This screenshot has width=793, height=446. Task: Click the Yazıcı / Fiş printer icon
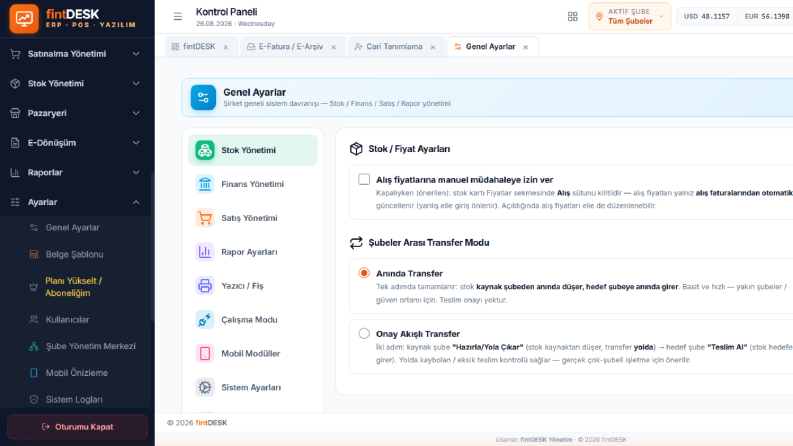205,286
